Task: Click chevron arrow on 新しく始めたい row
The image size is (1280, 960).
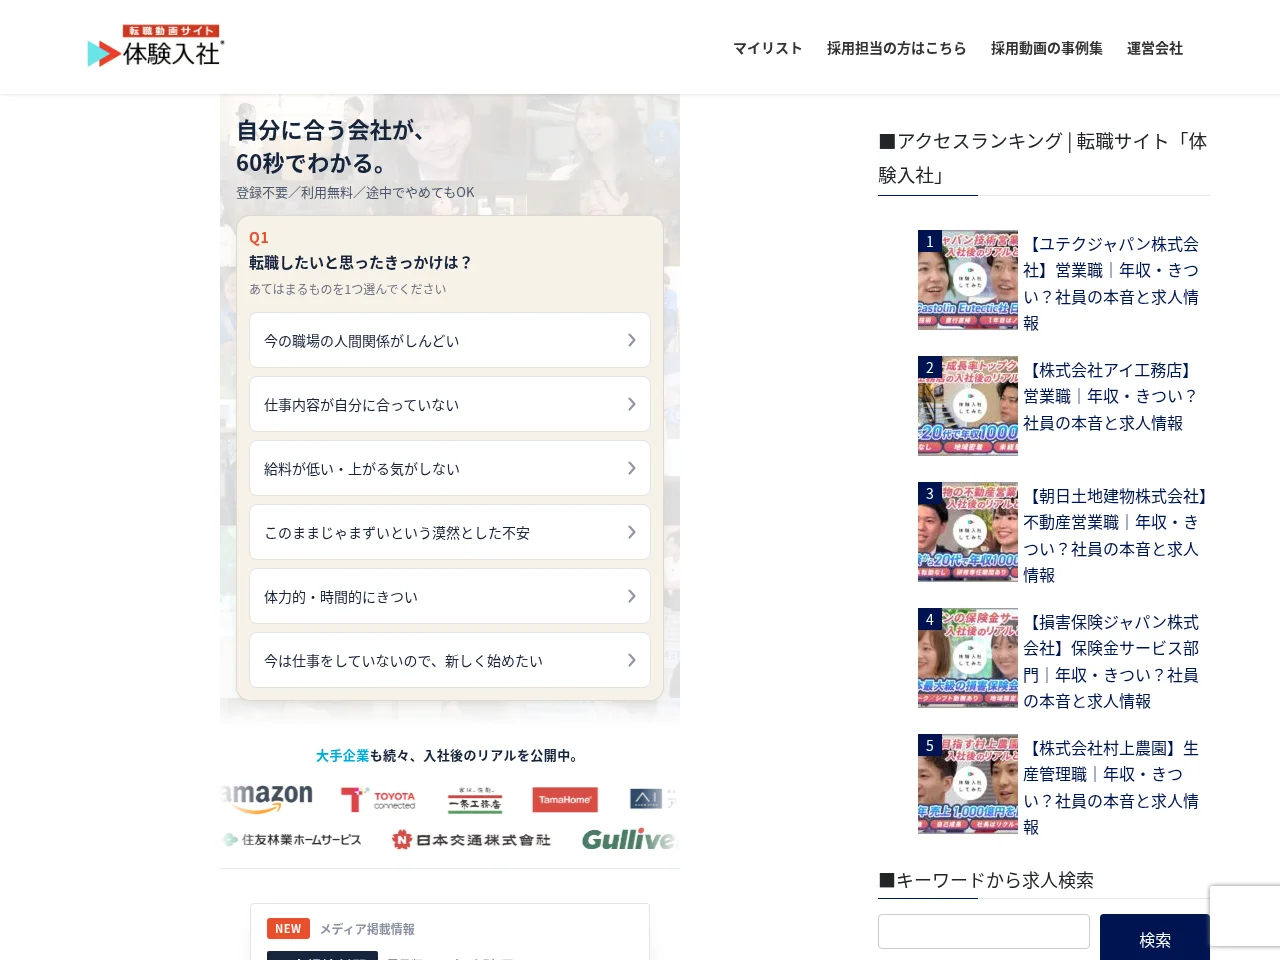Action: [x=631, y=660]
